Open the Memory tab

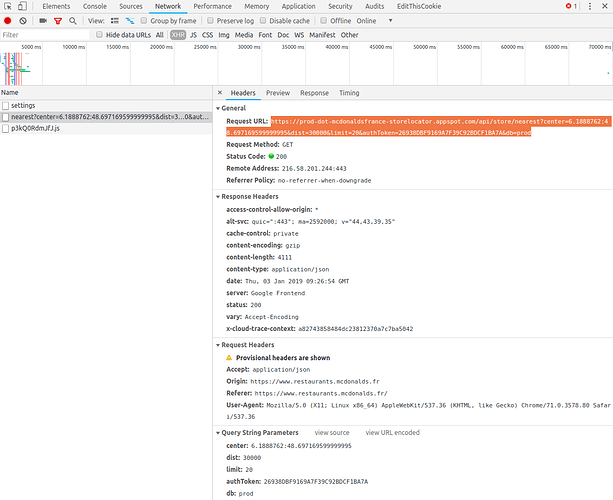click(x=256, y=6)
